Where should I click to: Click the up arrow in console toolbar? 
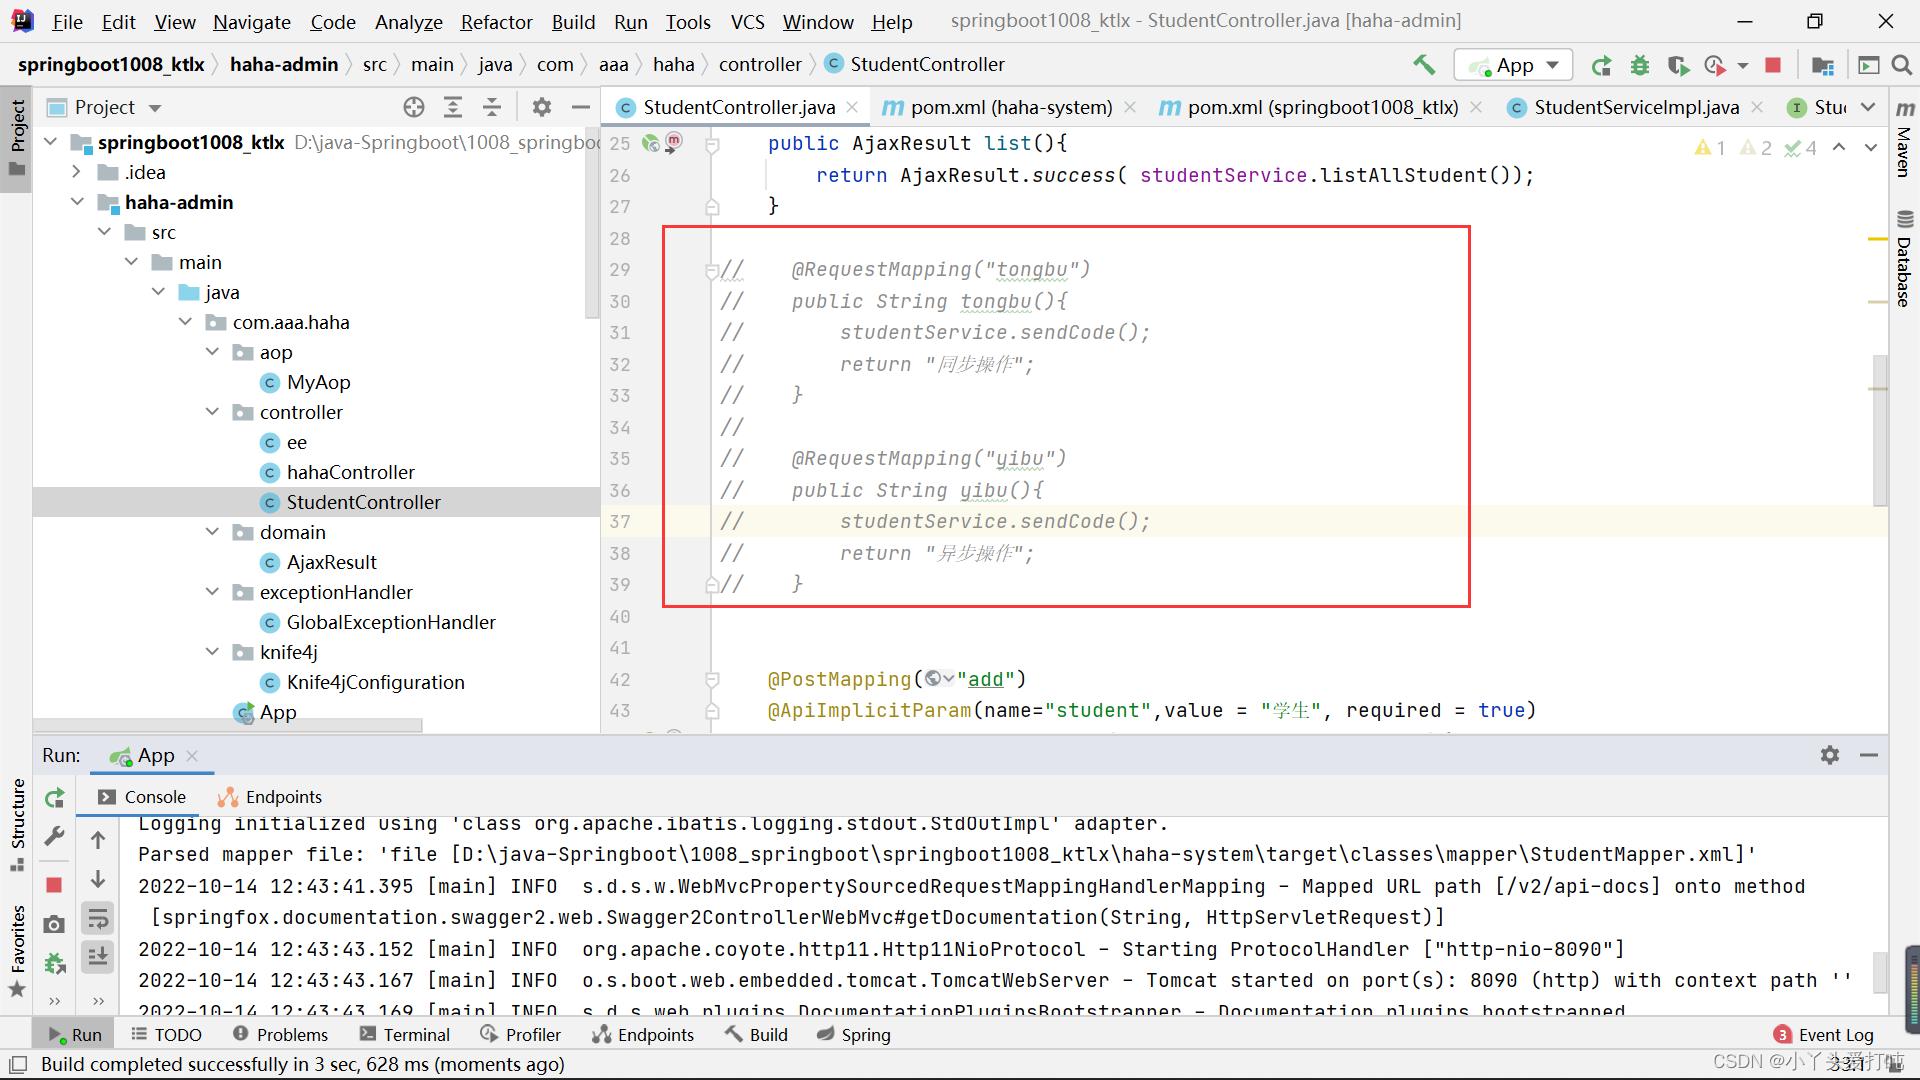tap(98, 840)
